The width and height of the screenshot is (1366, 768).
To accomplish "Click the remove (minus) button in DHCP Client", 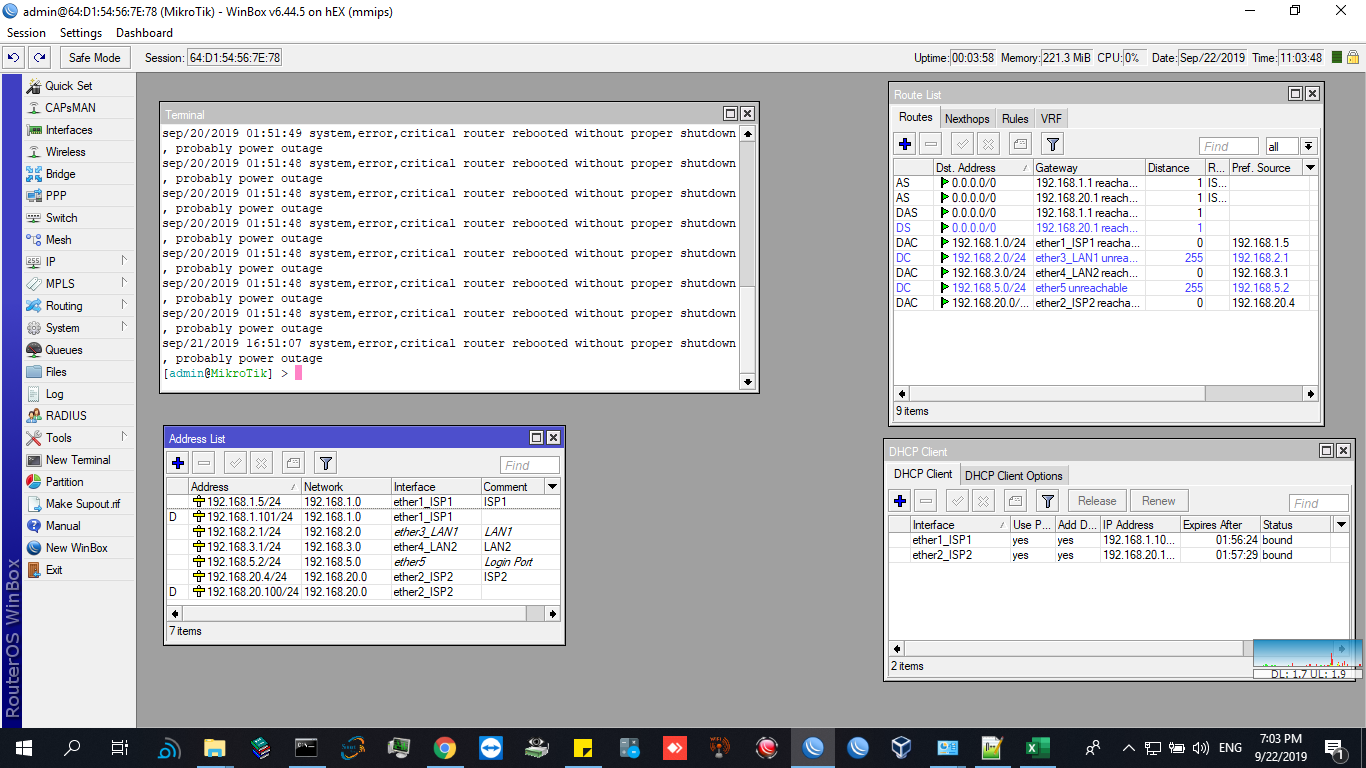I will (926, 501).
